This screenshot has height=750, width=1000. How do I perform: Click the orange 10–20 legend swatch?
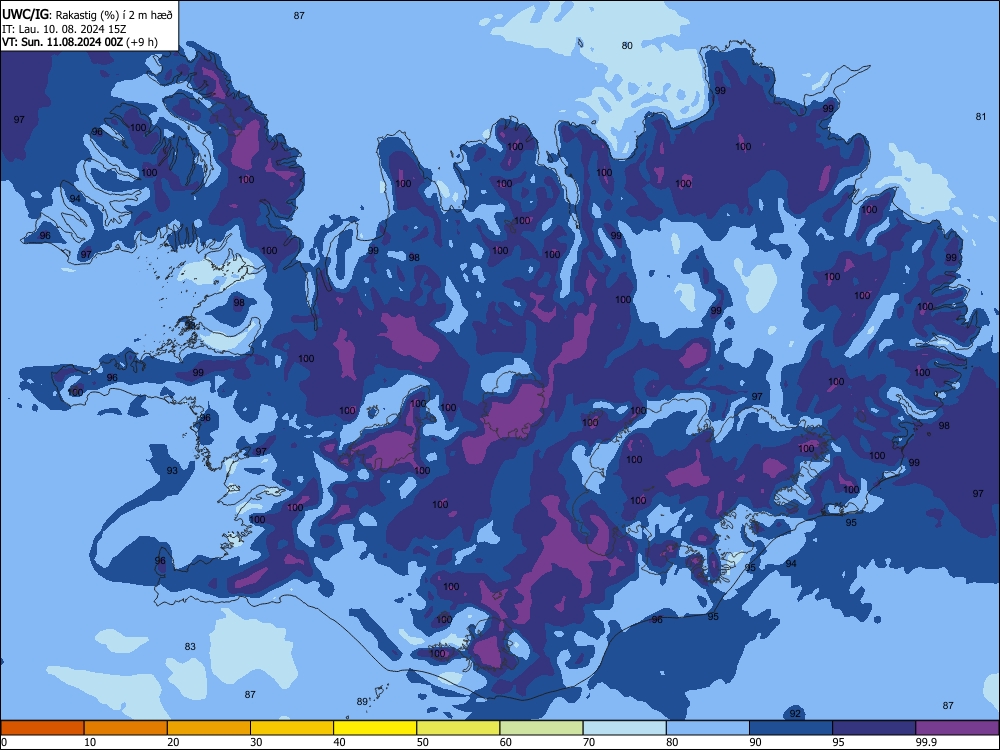click(126, 728)
